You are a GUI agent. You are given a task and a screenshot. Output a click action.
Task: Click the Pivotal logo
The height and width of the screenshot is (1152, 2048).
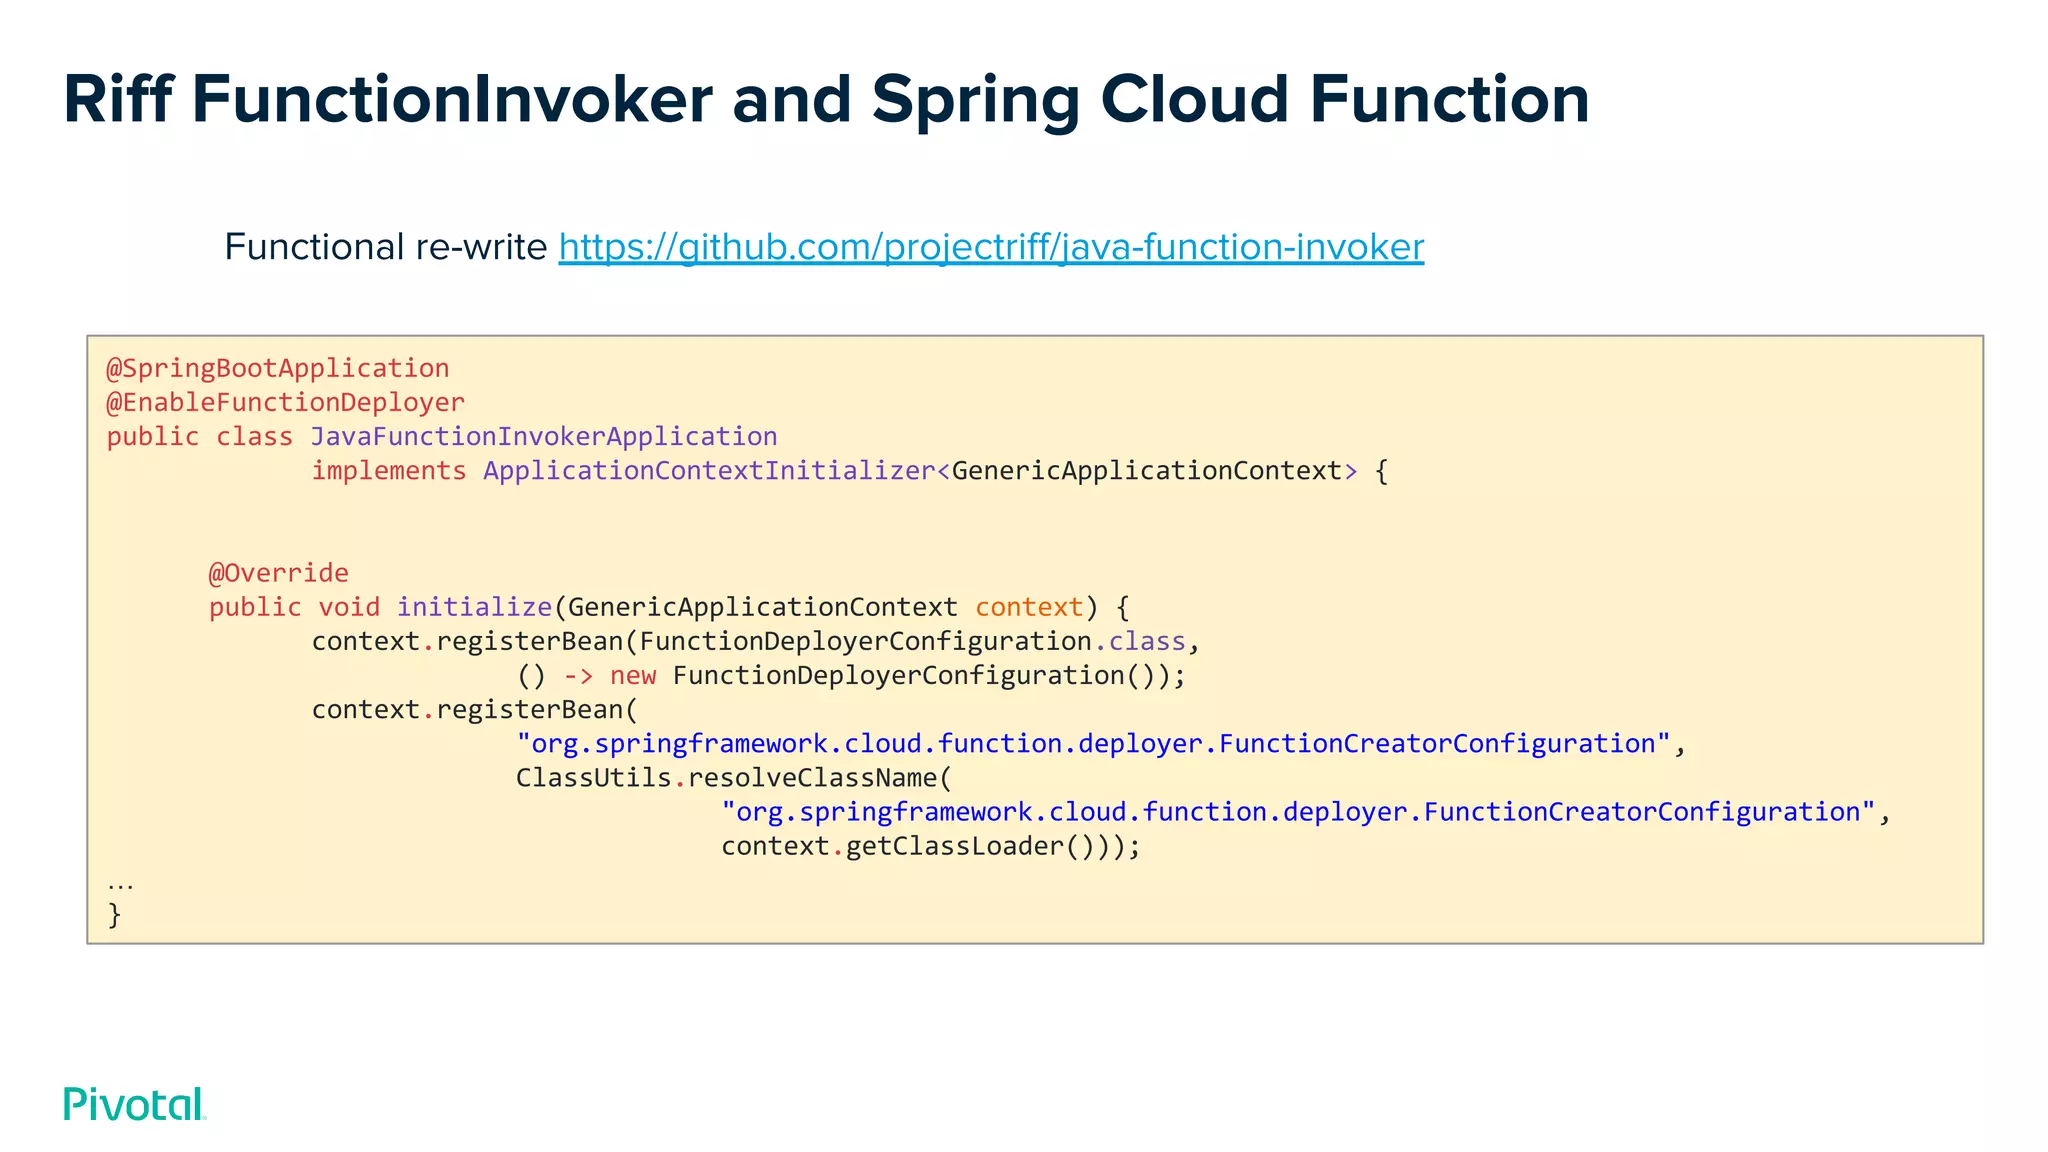(135, 1103)
